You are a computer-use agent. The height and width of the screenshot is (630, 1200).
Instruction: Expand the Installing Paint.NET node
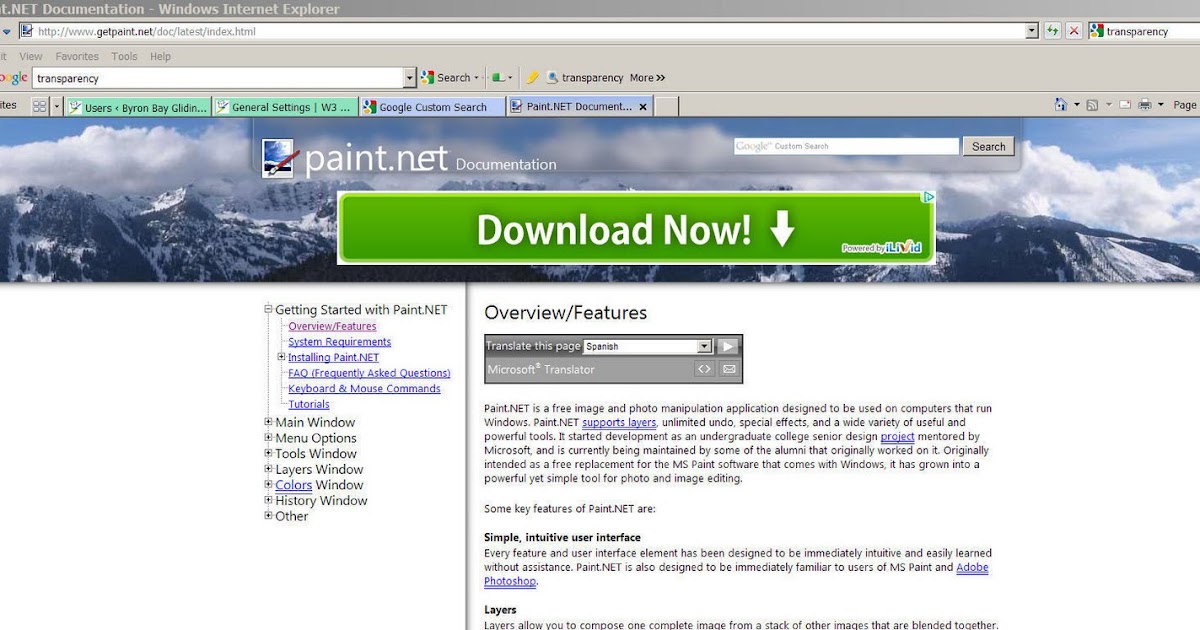coord(282,357)
